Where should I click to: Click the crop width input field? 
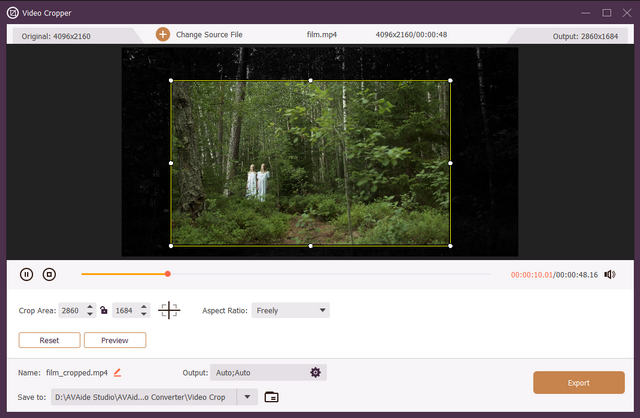71,311
